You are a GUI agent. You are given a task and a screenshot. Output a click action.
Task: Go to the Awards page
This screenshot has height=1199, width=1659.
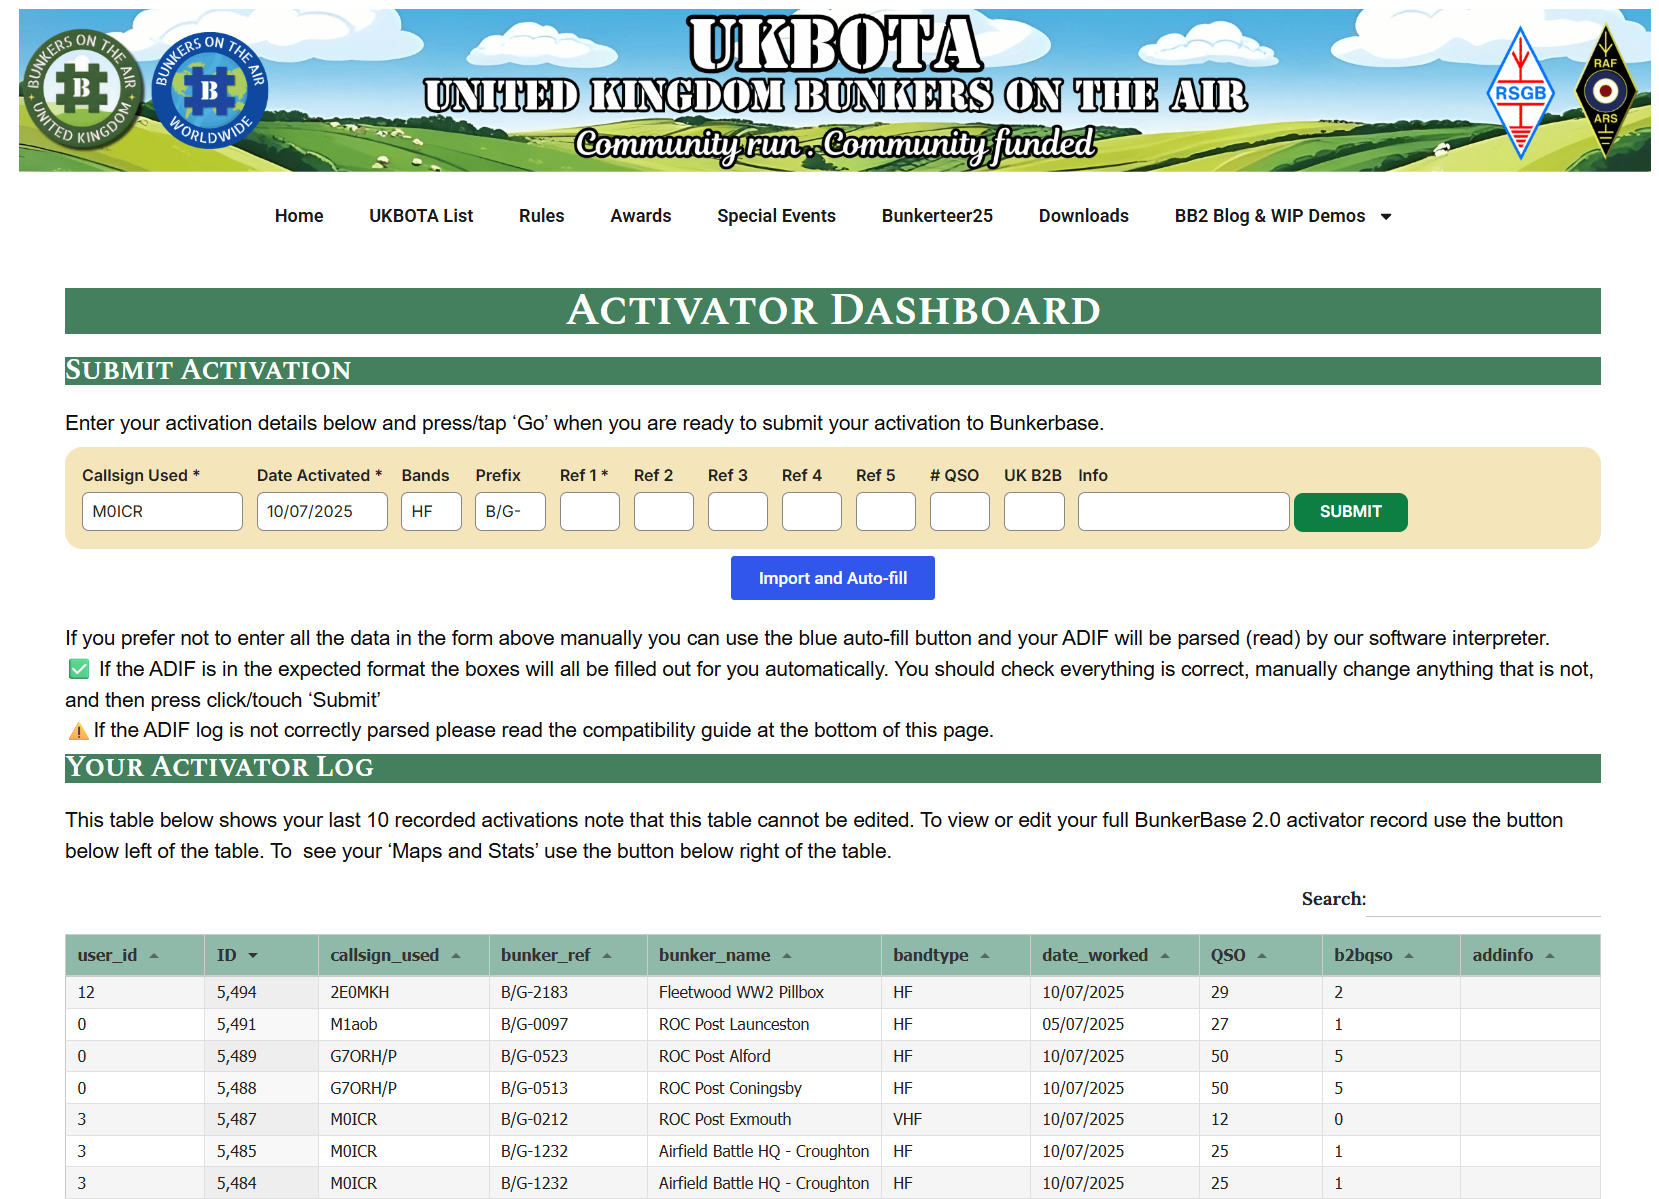[x=640, y=216]
